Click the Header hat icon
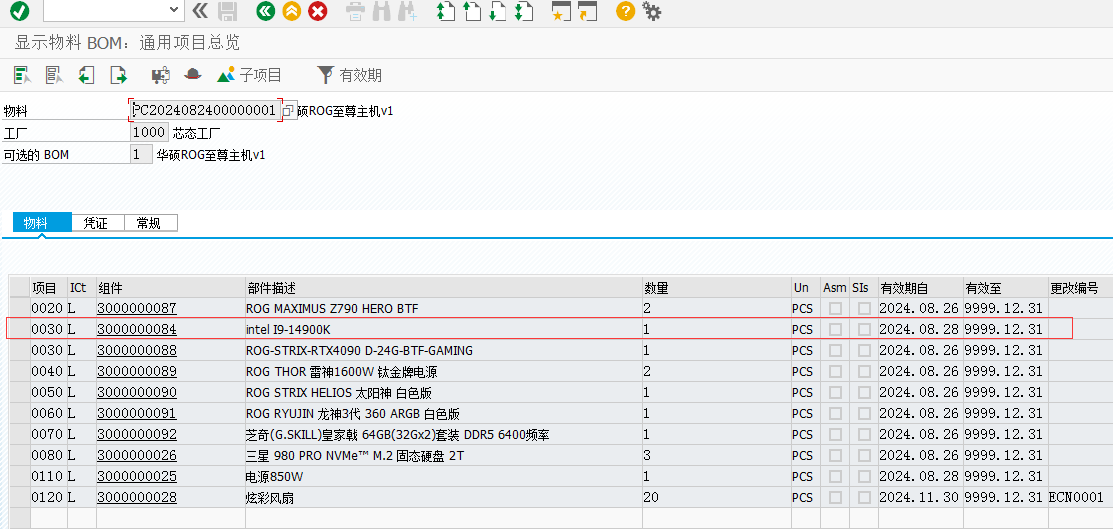Image resolution: width=1113 pixels, height=529 pixels. tap(193, 75)
